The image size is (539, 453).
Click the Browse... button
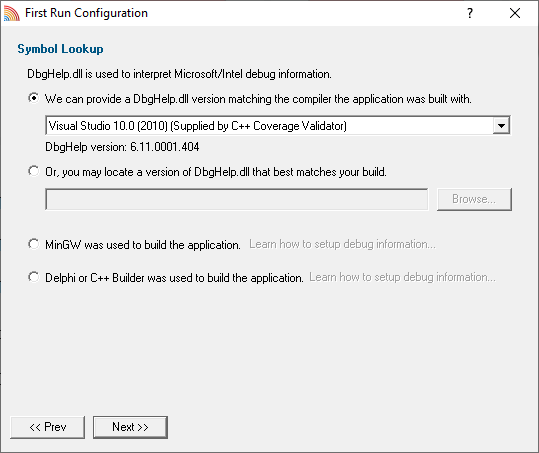tap(474, 199)
